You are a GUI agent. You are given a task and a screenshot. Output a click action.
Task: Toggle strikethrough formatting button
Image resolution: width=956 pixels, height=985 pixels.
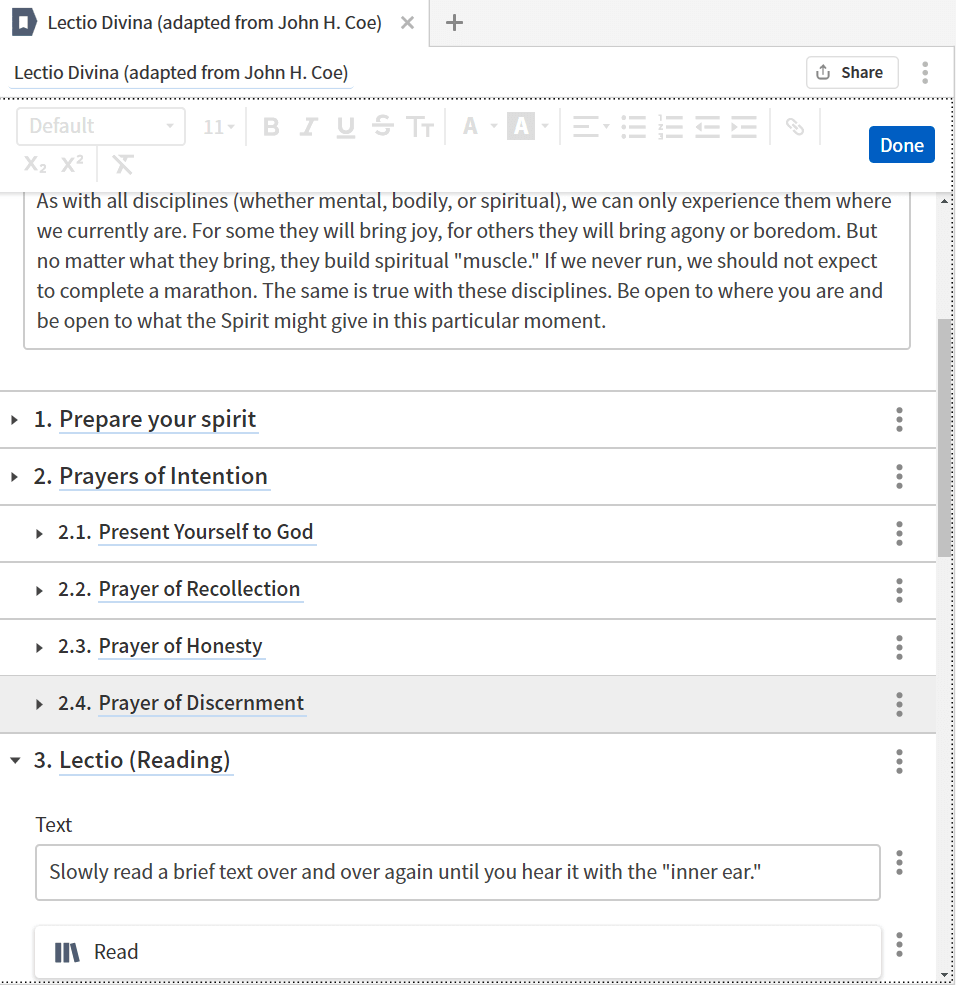[x=382, y=127]
